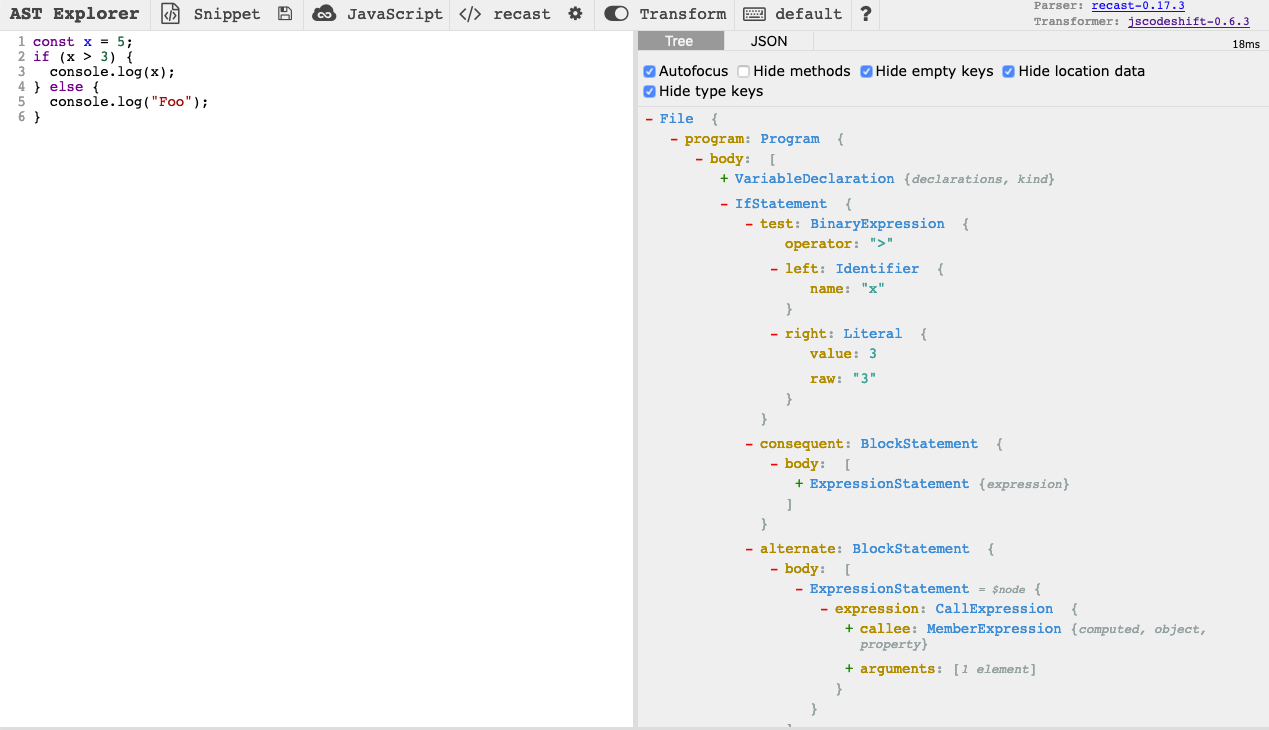Open the jscodeshift-0.6.3 transformer link
The width and height of the screenshot is (1269, 730).
(1188, 21)
